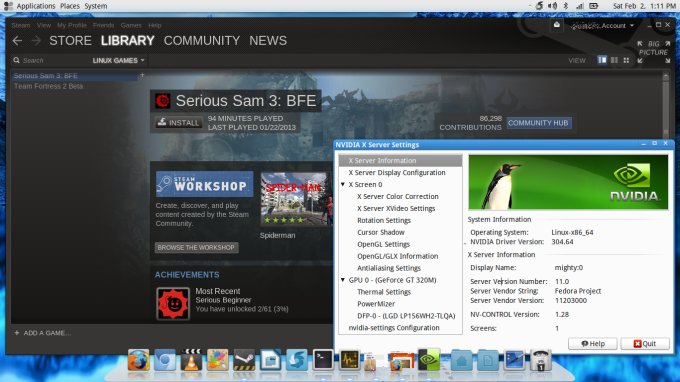Open the View menu in Steam
Screen dimensions: 680x382
point(43,26)
